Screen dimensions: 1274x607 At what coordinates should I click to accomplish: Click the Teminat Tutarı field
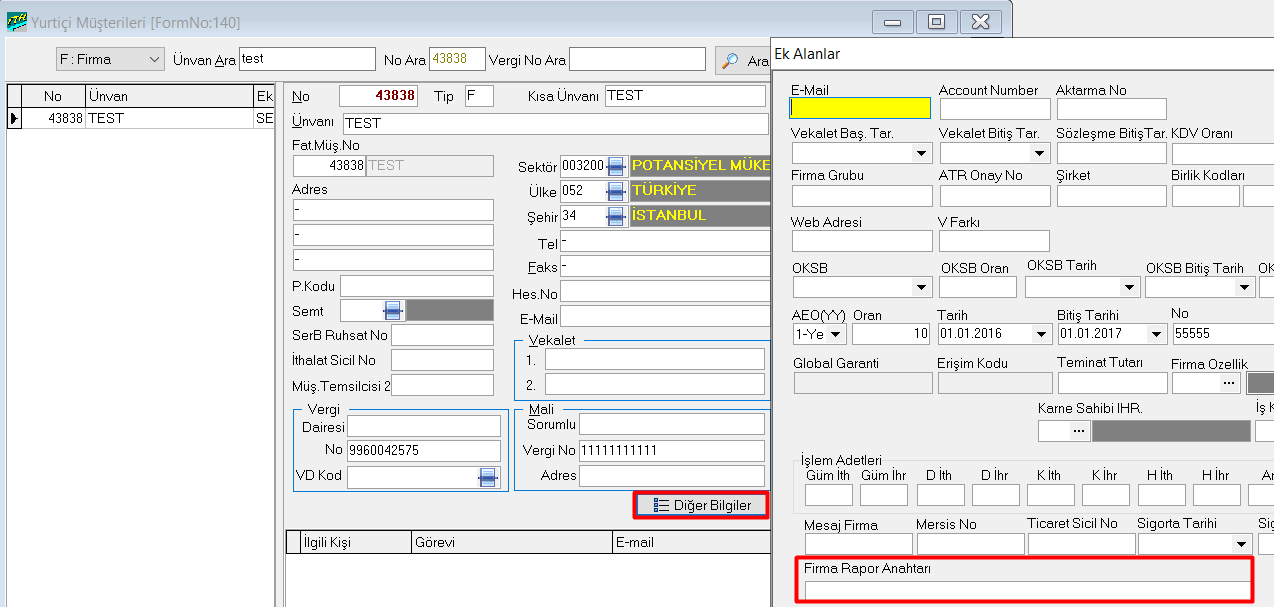point(1112,383)
